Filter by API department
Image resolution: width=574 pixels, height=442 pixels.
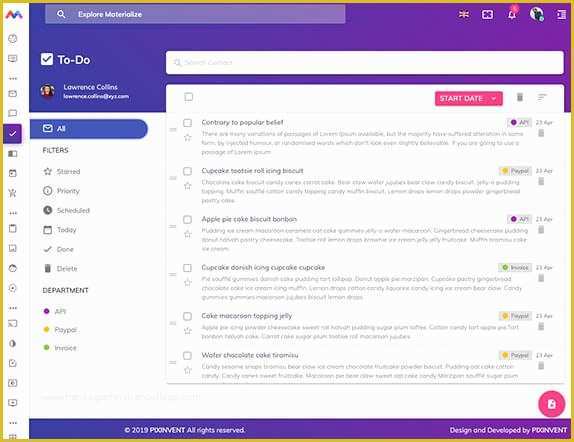click(55, 311)
